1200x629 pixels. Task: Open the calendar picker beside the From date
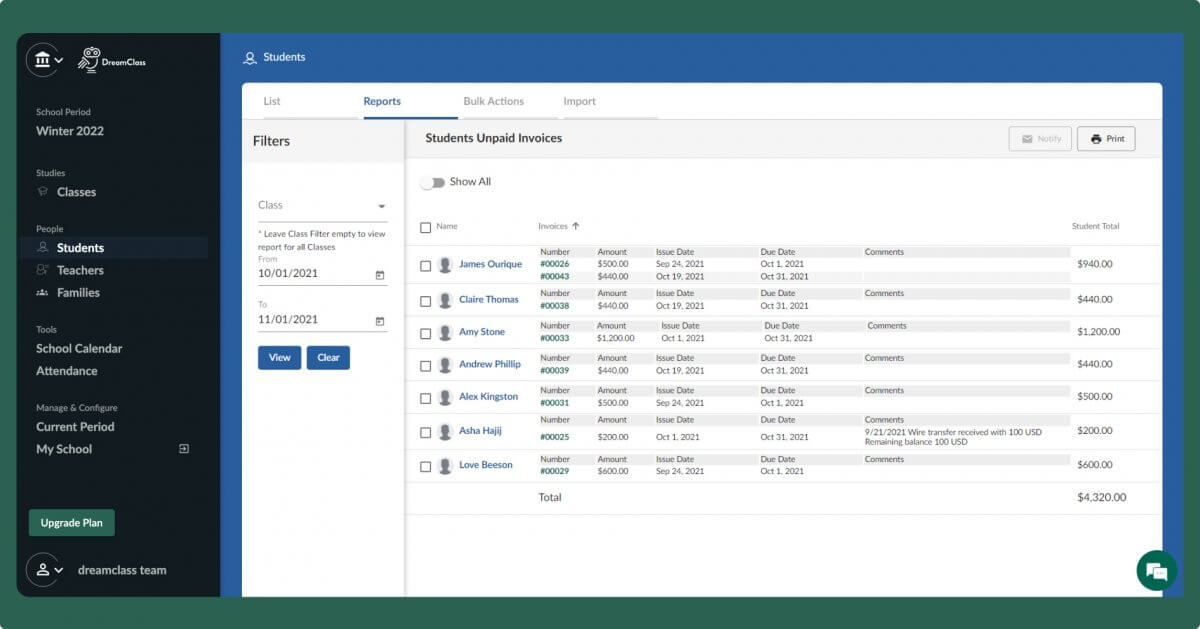381,273
